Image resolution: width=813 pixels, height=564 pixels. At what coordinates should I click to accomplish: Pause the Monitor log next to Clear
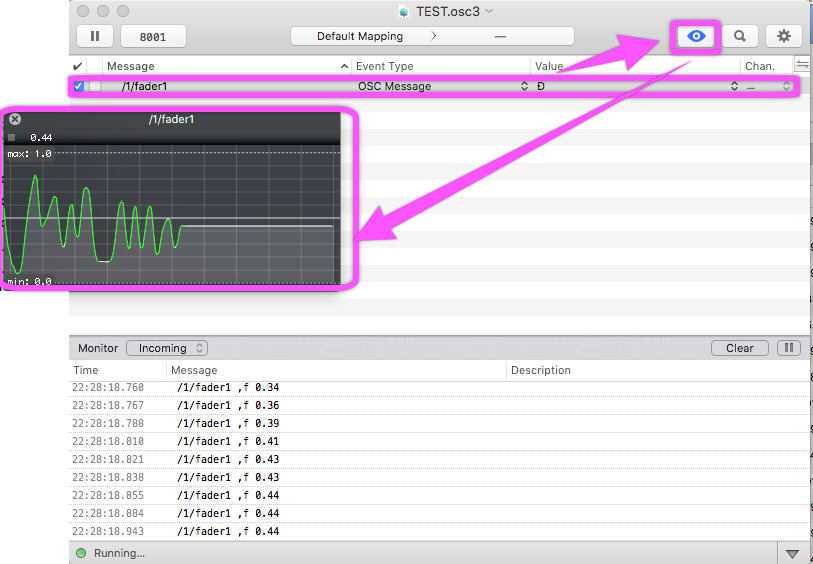pos(789,348)
